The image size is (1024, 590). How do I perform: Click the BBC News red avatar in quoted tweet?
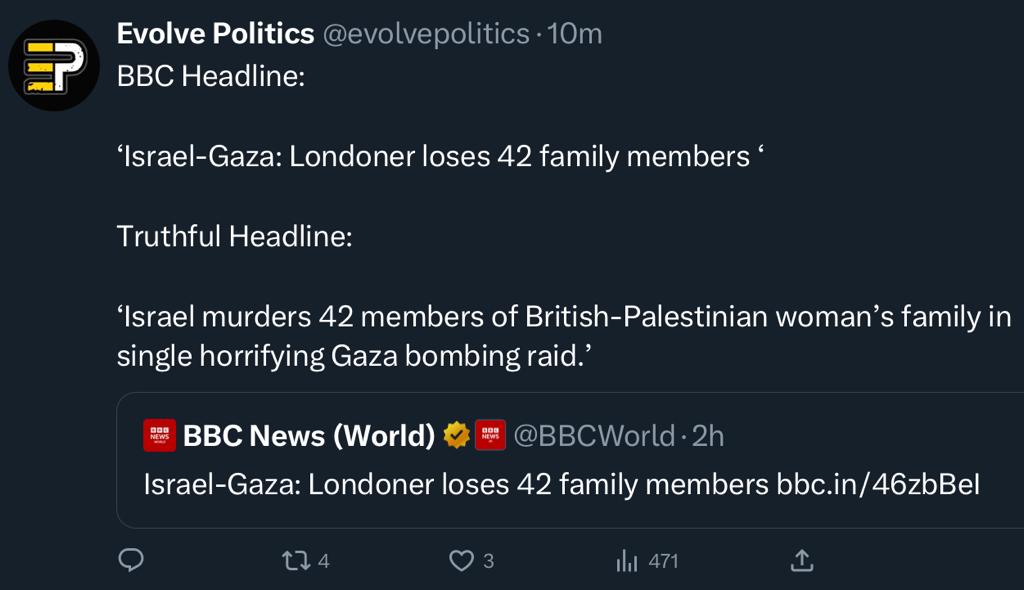(160, 435)
